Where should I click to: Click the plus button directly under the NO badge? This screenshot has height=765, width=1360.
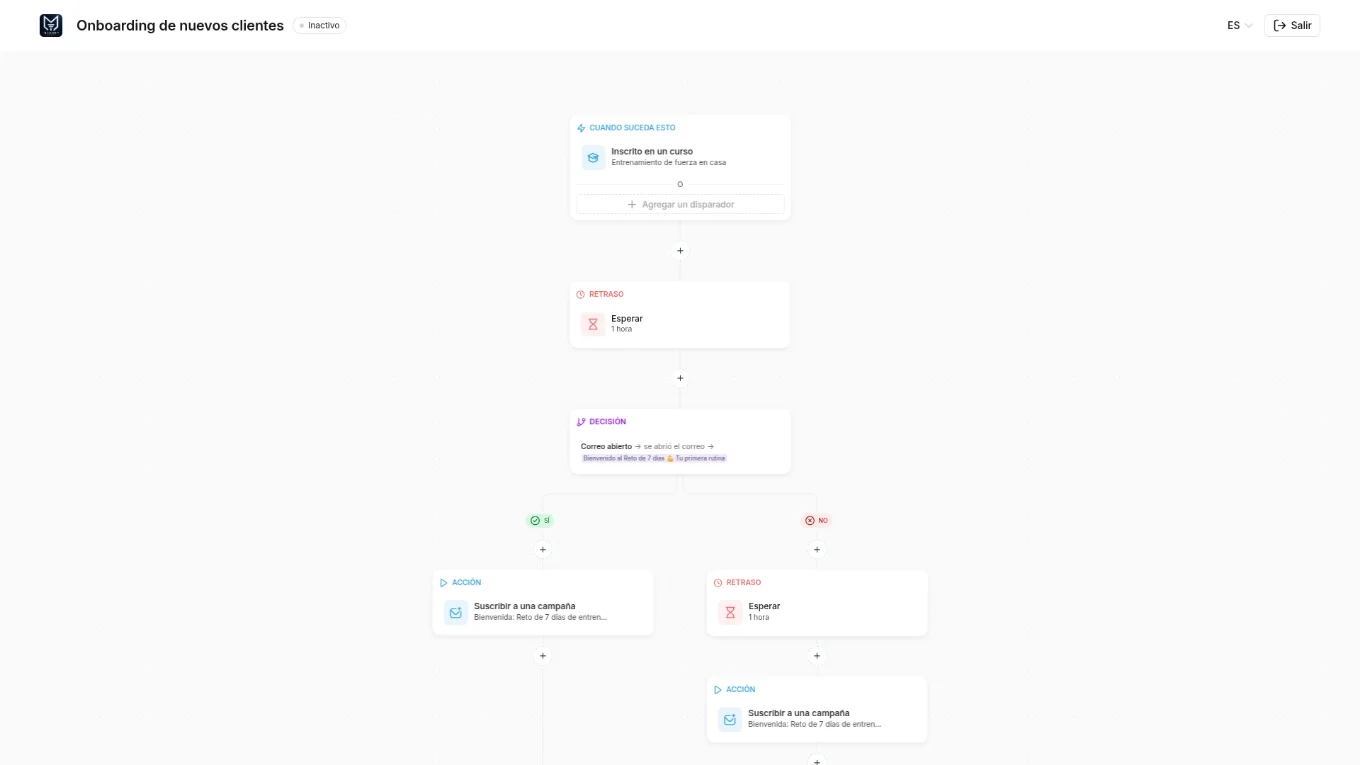[x=817, y=549]
